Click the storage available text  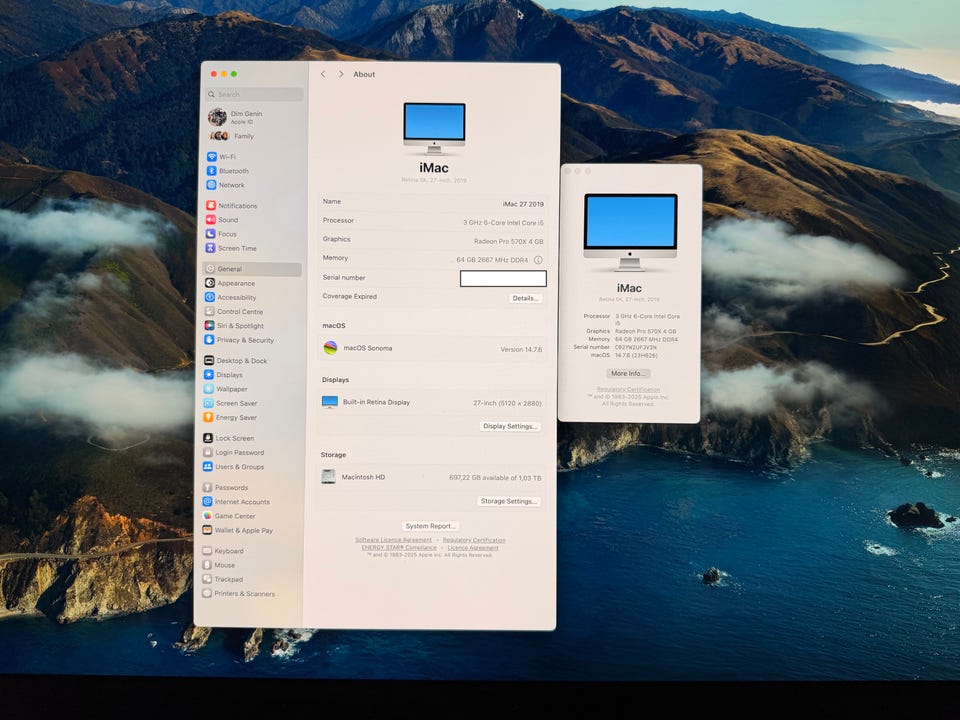tap(495, 478)
